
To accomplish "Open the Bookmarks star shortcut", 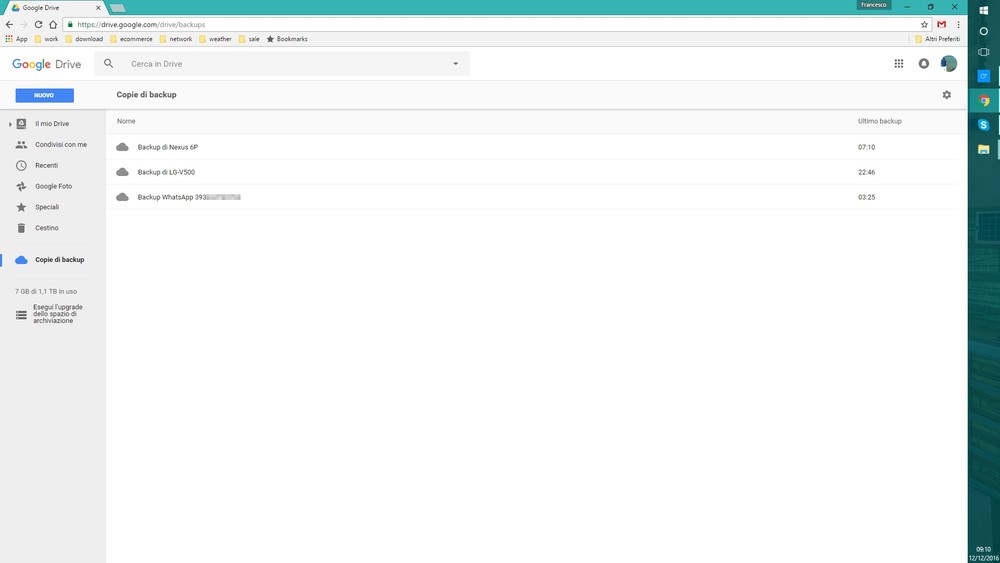I will point(287,39).
